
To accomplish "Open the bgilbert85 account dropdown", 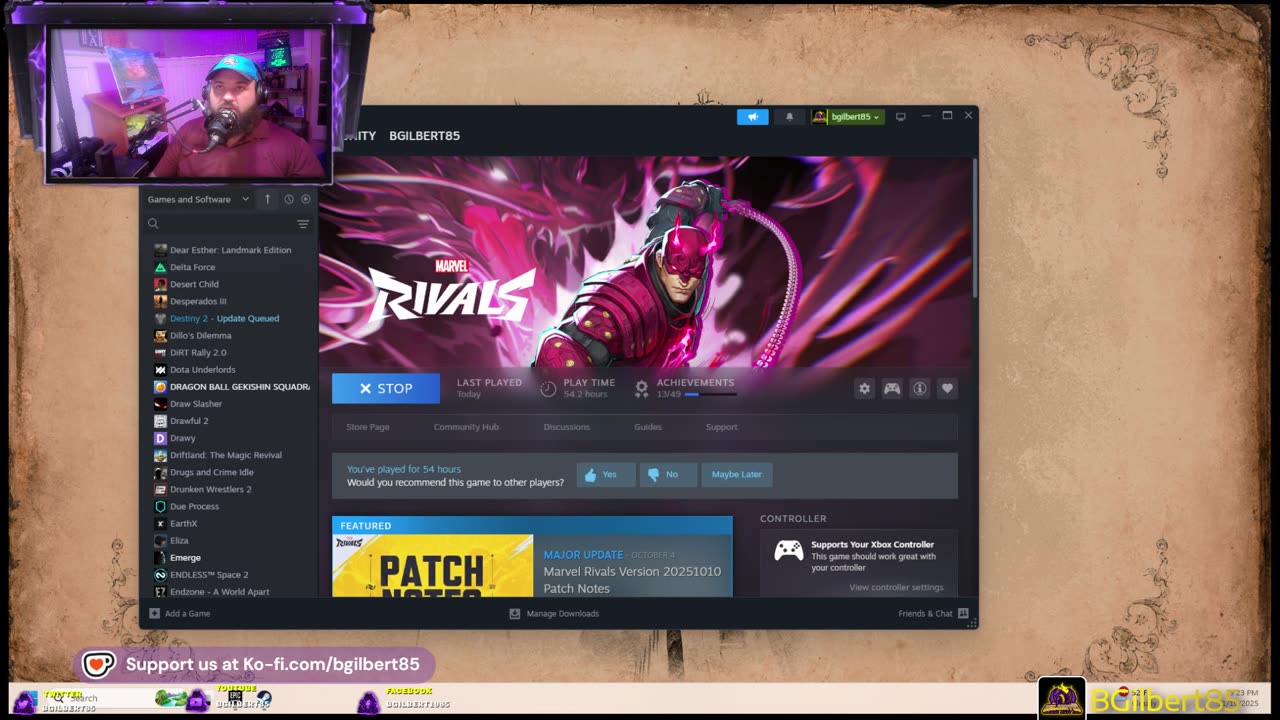I will coord(847,117).
